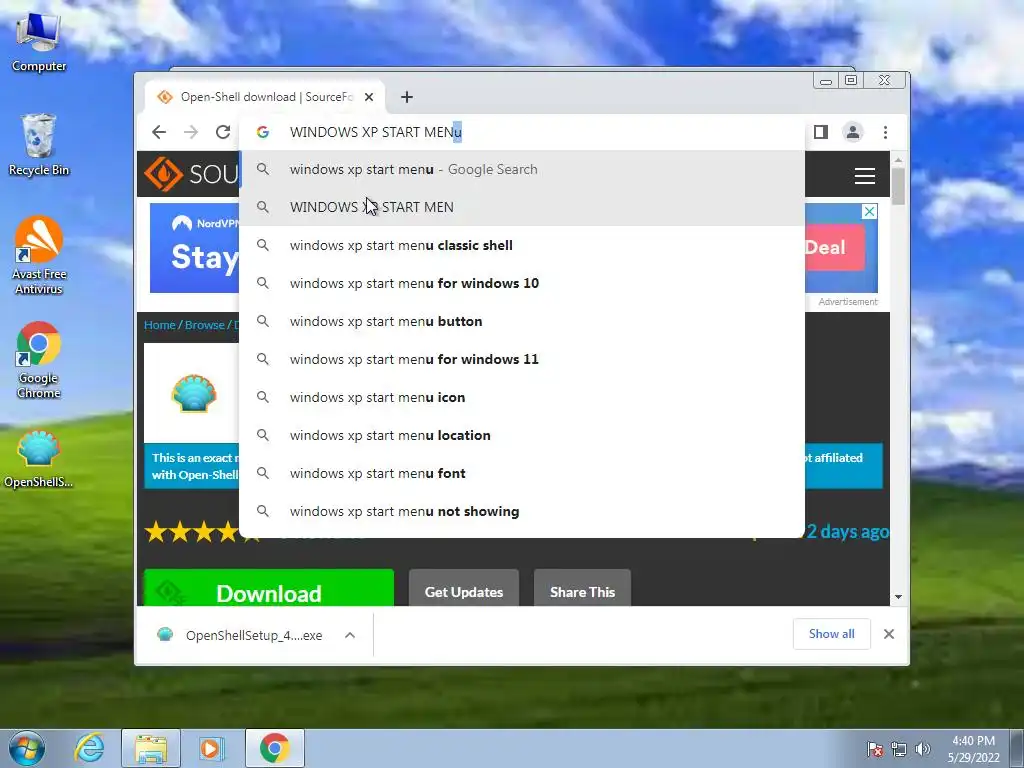Choose the 'WINDOWS XP START MEN' suggestion
This screenshot has width=1024, height=768.
[x=522, y=207]
